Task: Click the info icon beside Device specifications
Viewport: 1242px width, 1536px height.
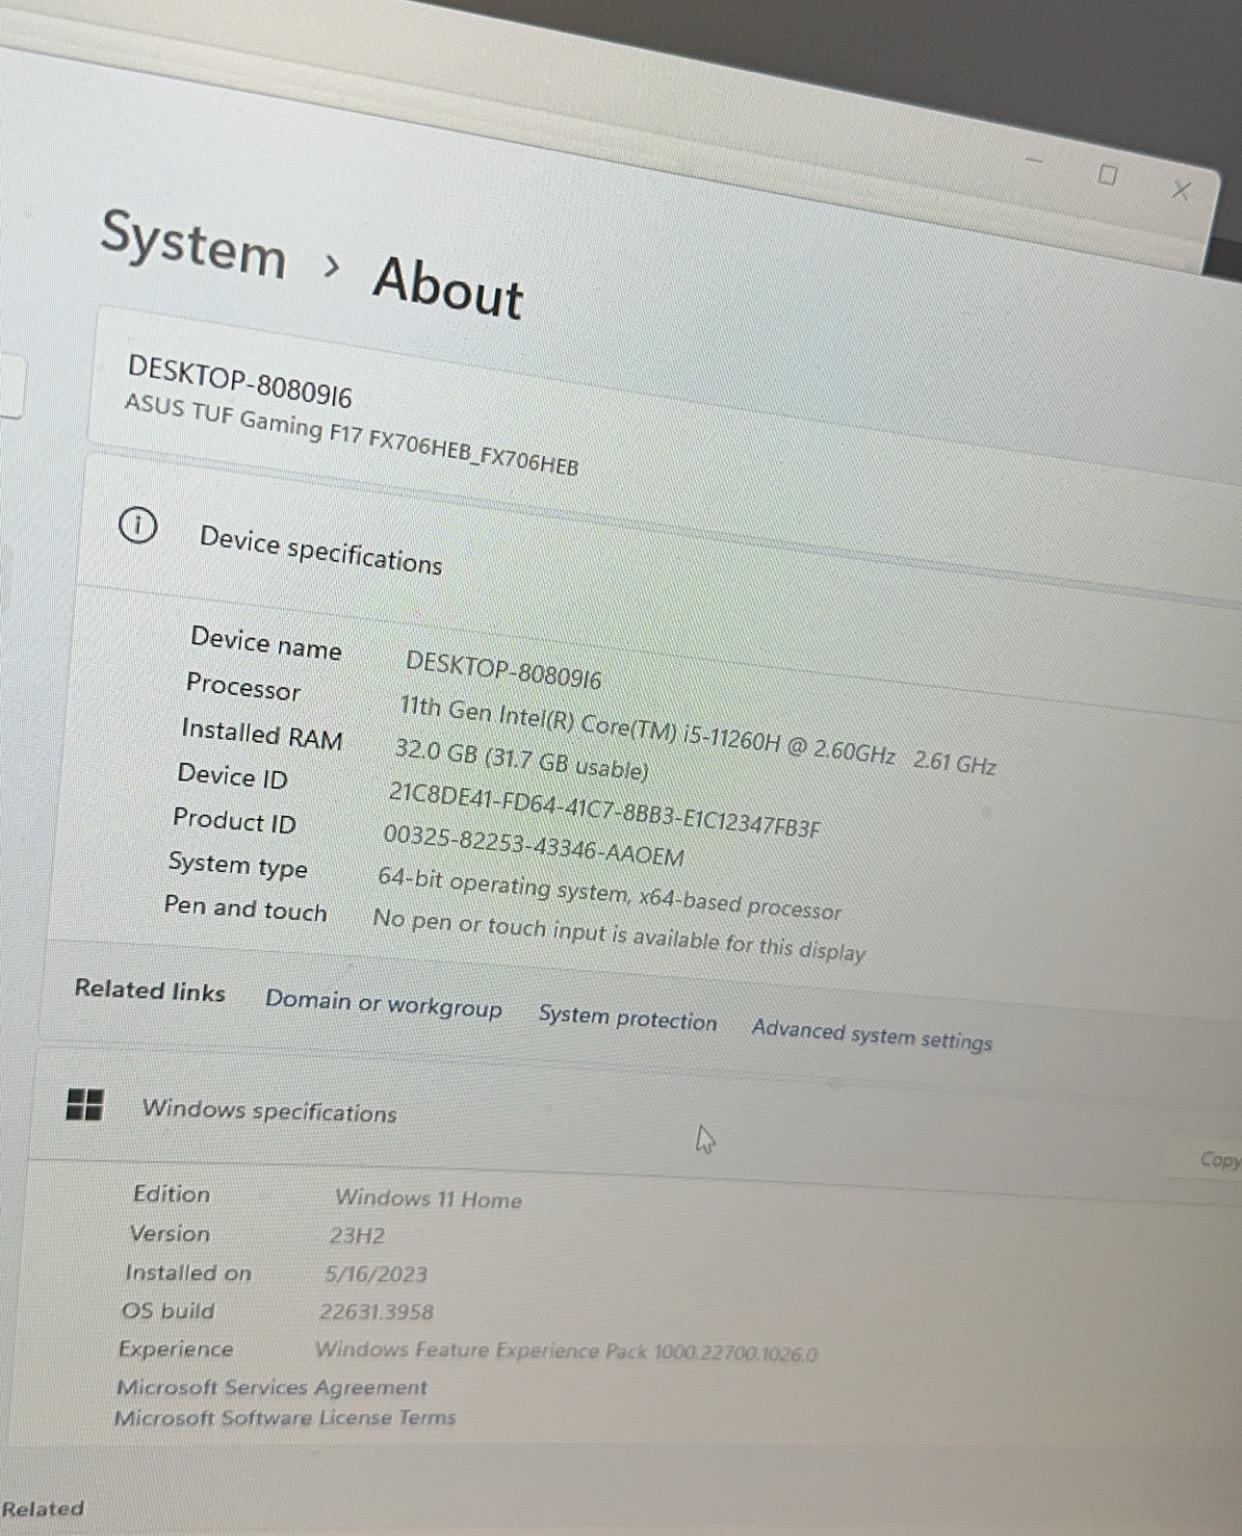Action: coord(138,525)
